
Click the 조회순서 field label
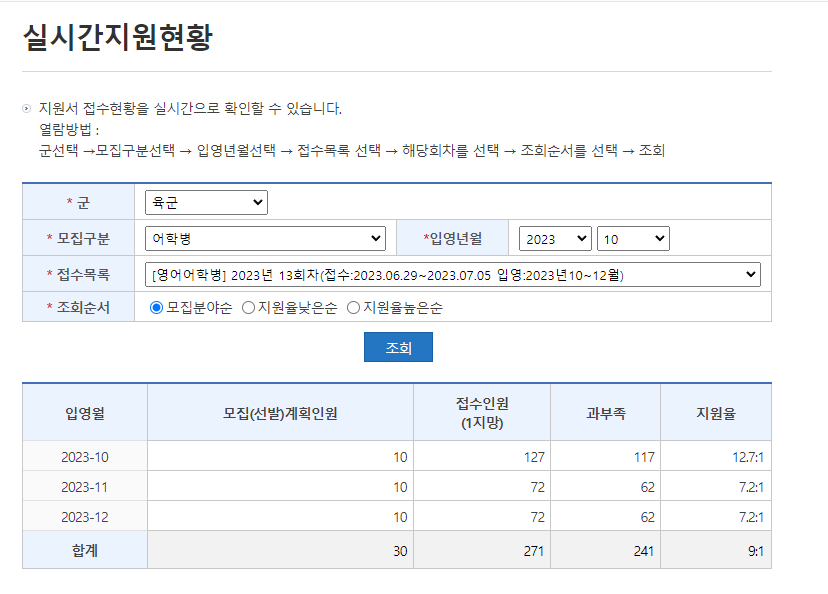78,307
